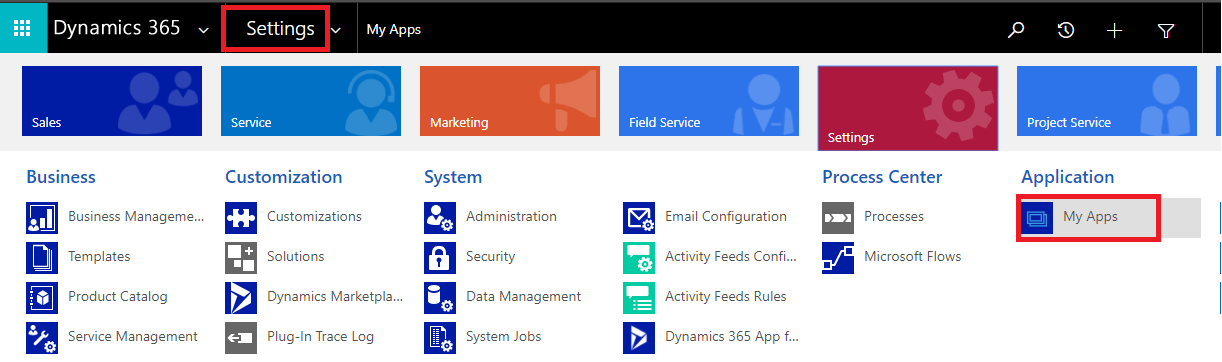Open Dynamics Marketplace link
This screenshot has width=1222, height=362.
tap(335, 297)
